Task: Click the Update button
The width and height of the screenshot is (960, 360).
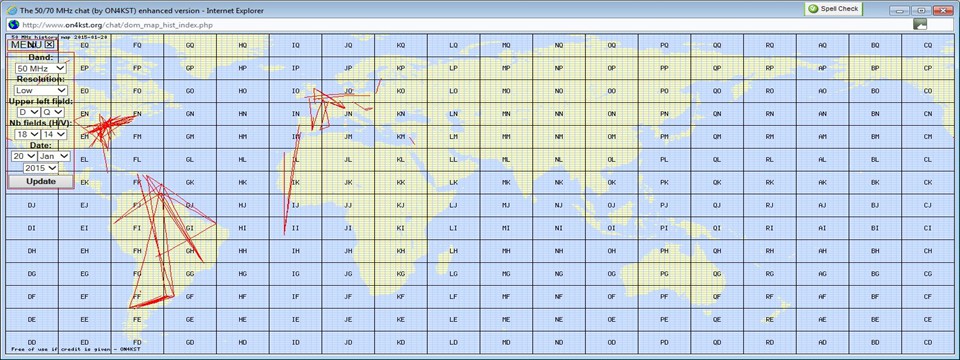Action: [41, 181]
